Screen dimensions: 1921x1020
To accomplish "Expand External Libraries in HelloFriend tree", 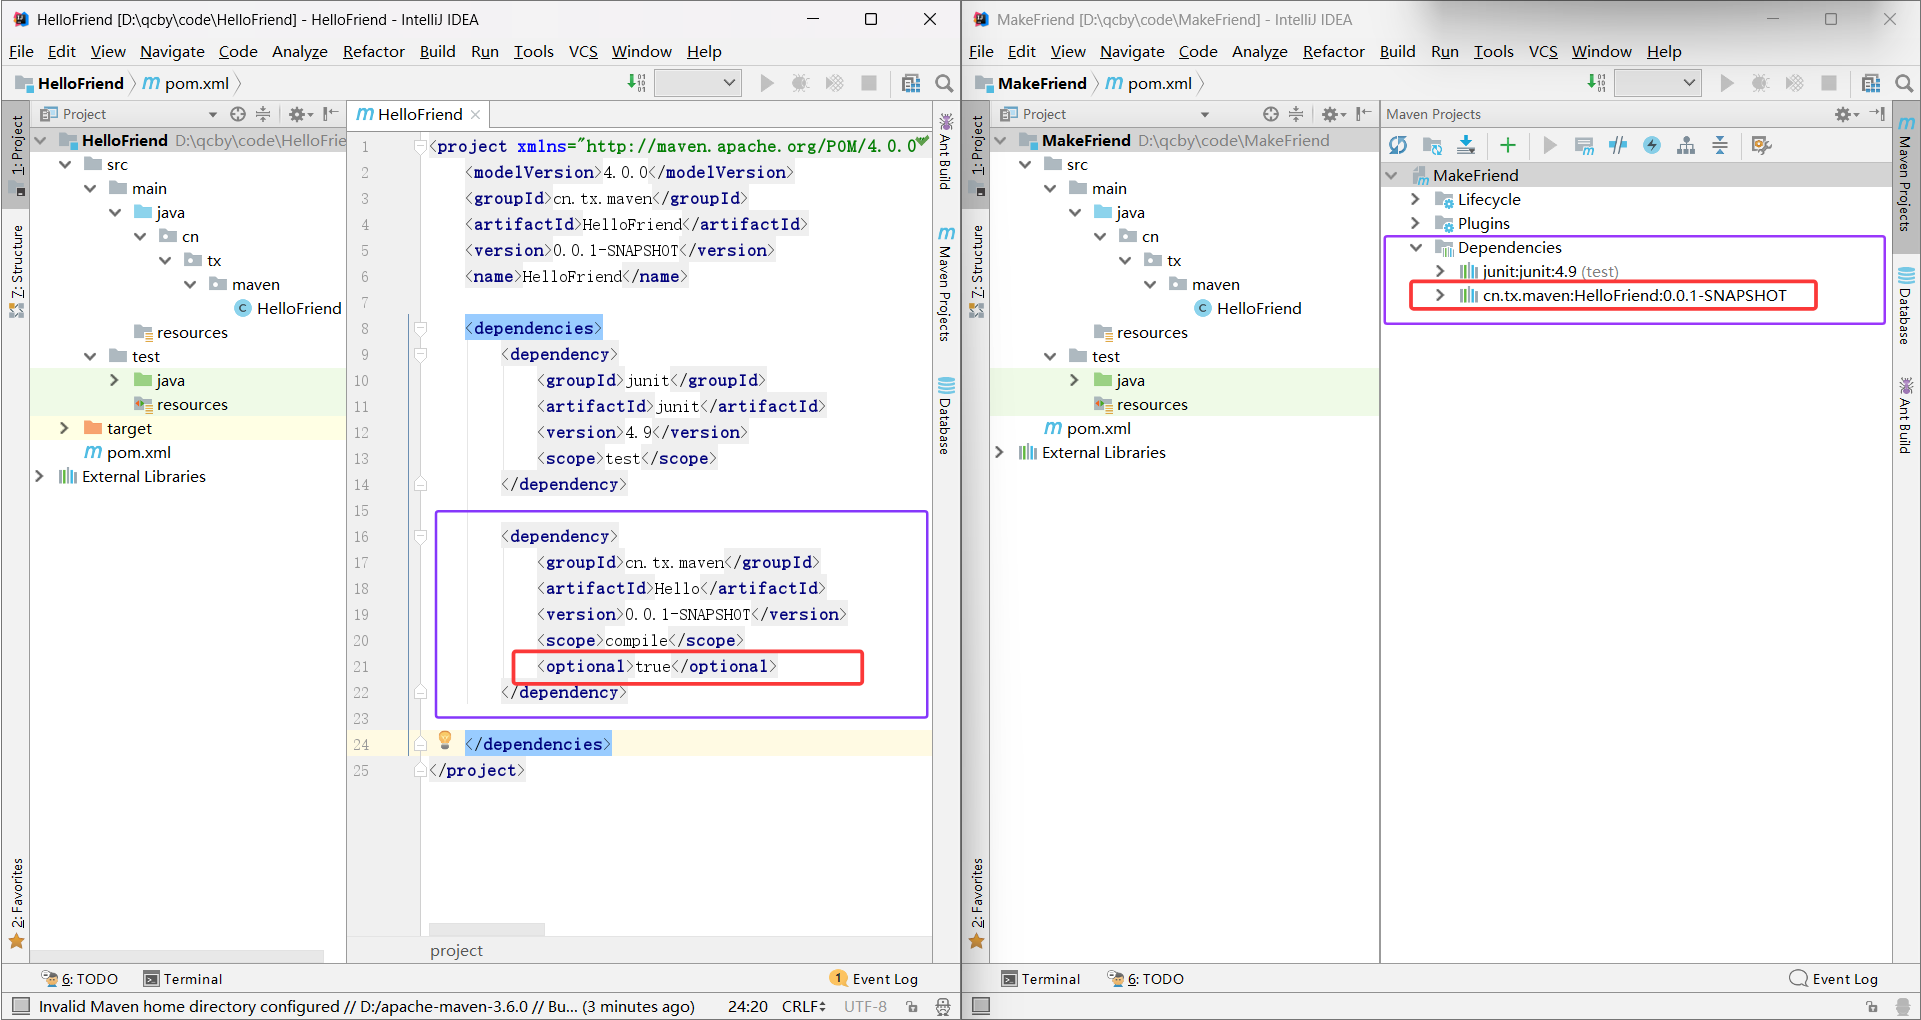I will pos(39,476).
